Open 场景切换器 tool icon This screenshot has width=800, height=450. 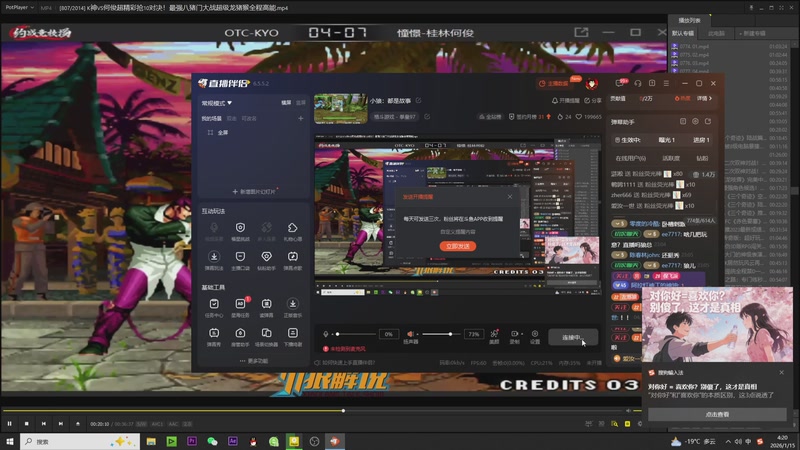266,337
